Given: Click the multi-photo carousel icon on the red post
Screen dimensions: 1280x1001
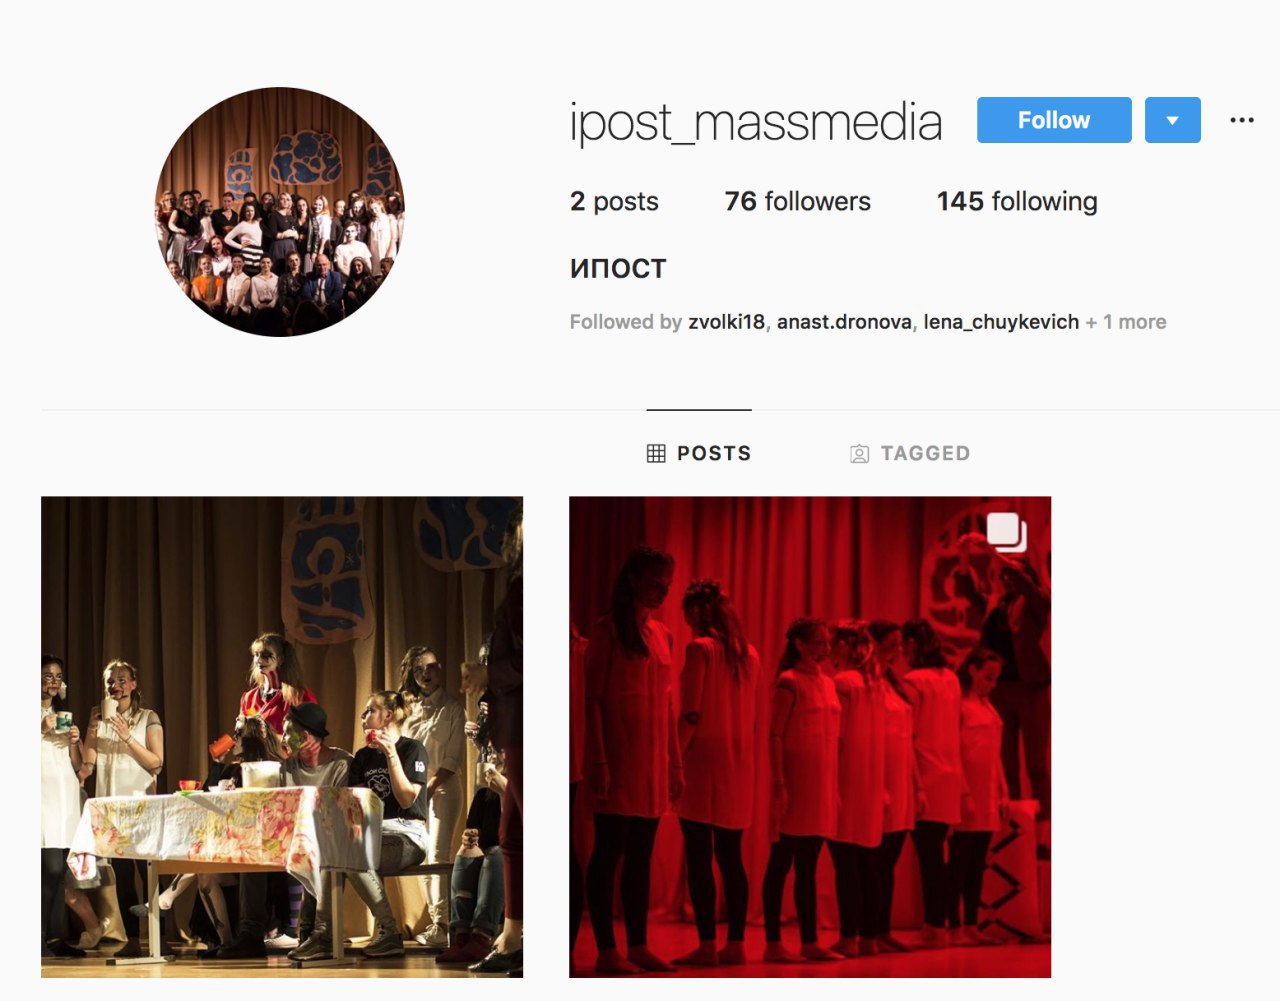Looking at the screenshot, I should click(1007, 532).
